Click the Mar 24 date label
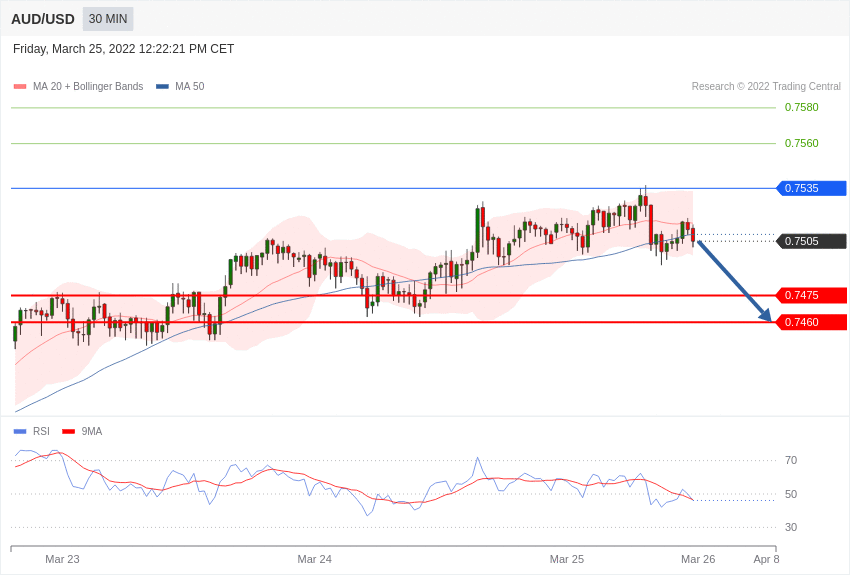 314,559
